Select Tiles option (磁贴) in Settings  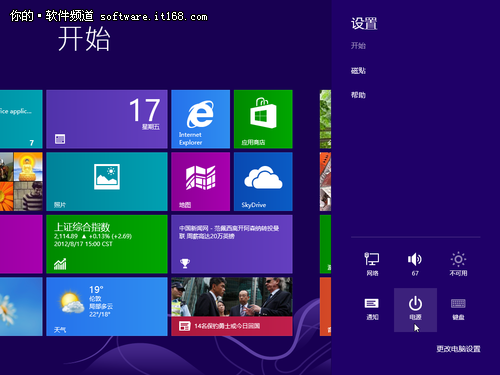[358, 71]
